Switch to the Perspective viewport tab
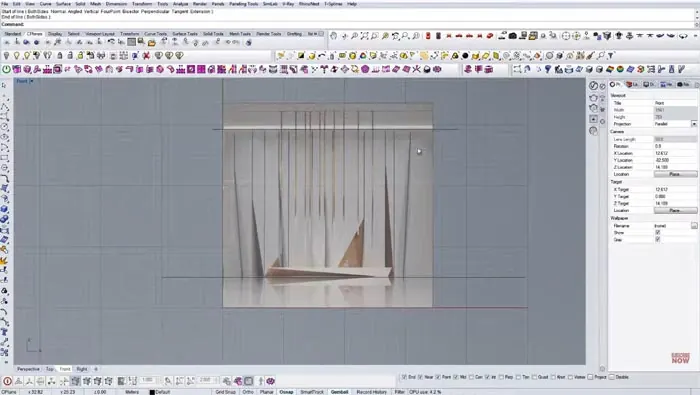This screenshot has height=395, width=700. pyautogui.click(x=28, y=369)
